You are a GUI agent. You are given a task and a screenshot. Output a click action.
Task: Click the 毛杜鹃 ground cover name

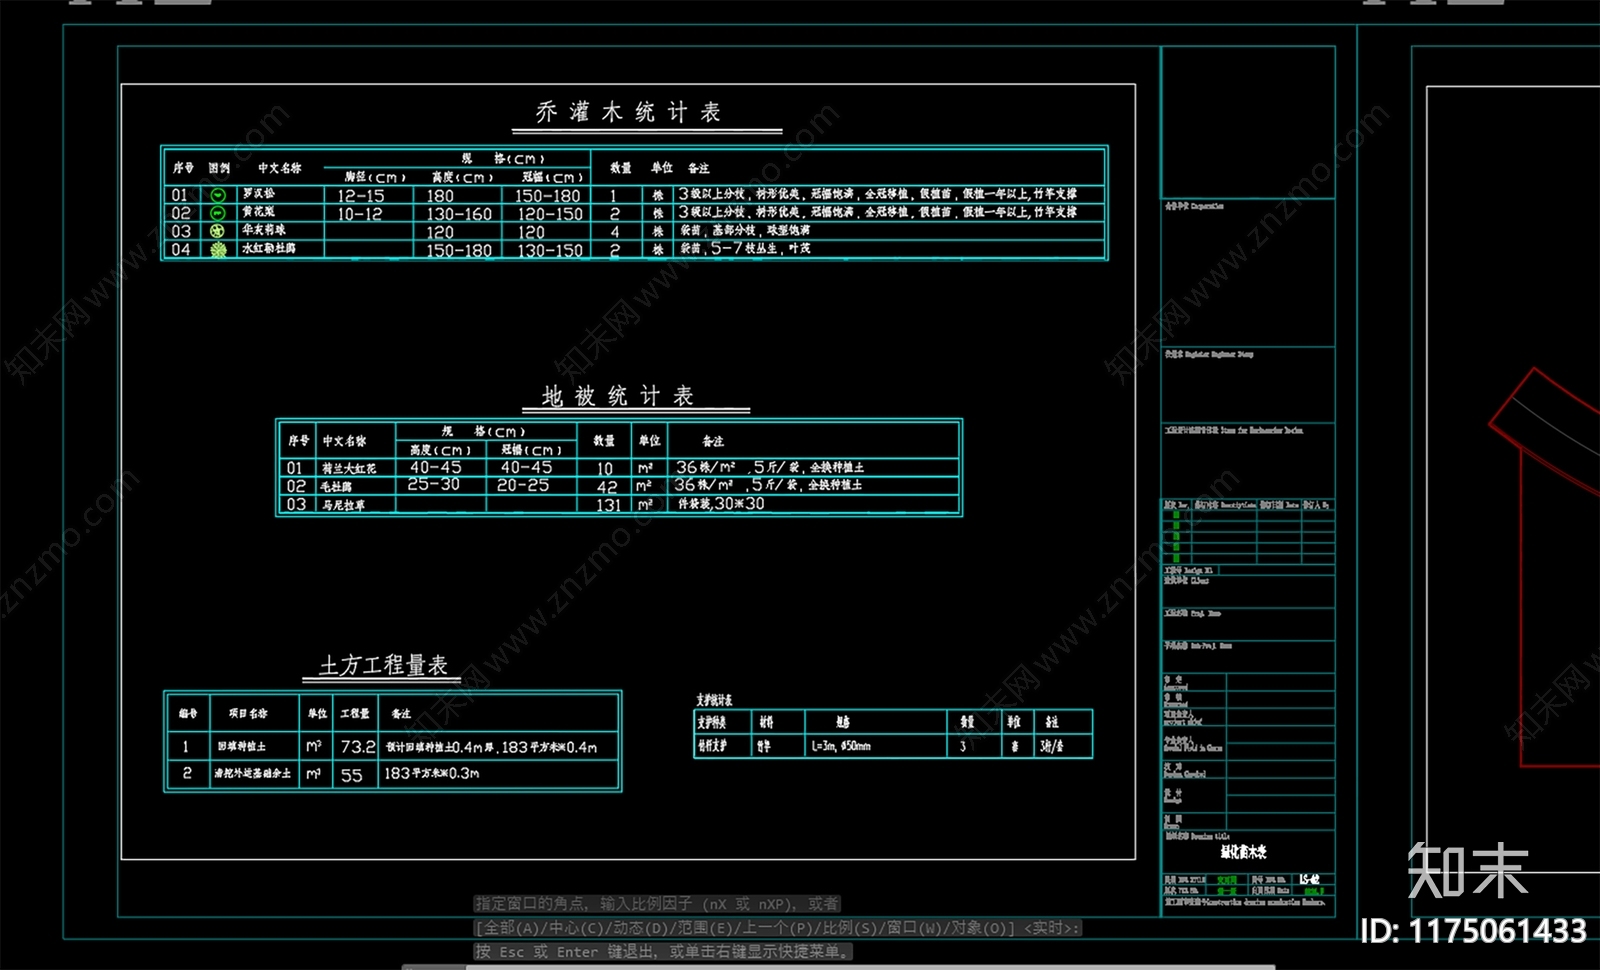coord(336,486)
